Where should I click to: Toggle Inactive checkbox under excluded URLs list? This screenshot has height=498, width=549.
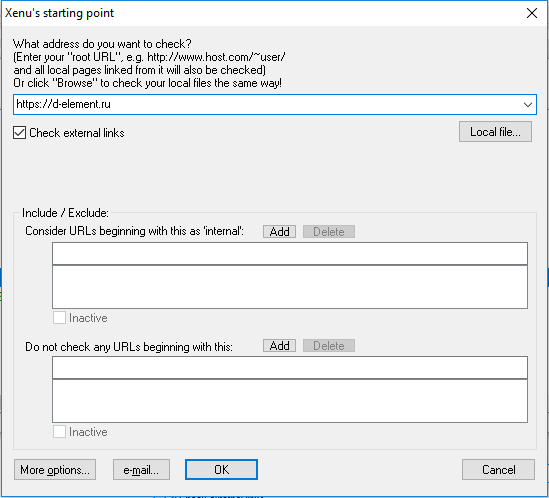(x=59, y=432)
